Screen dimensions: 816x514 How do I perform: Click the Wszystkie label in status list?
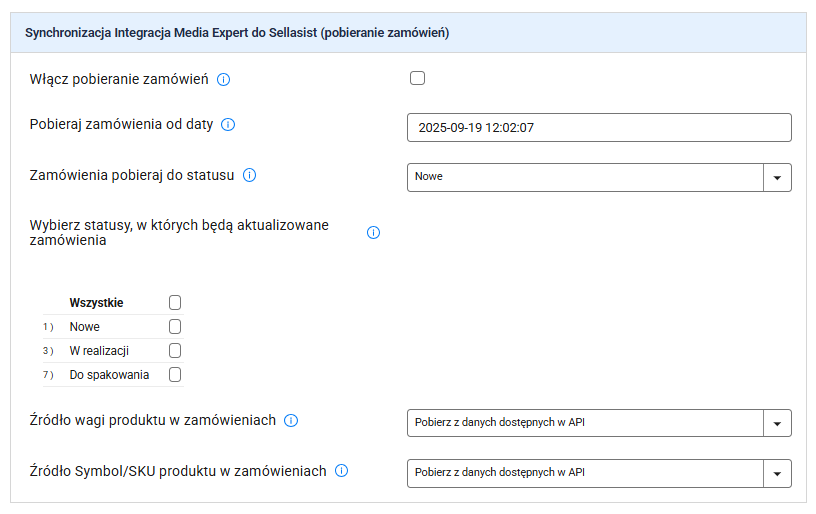(x=96, y=303)
